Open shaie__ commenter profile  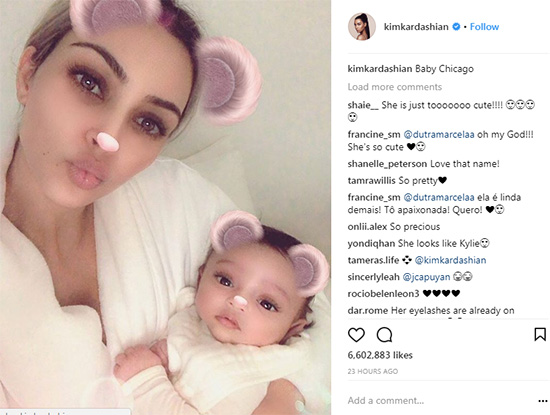(363, 105)
